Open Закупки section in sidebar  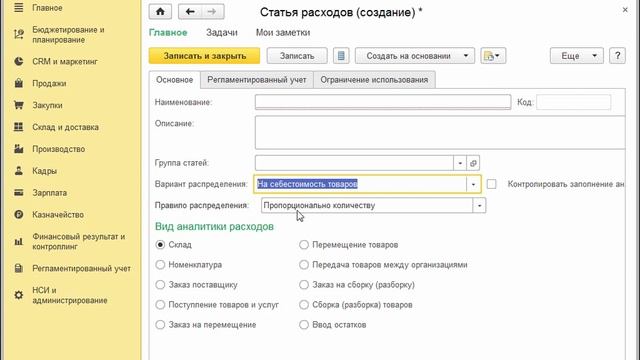point(47,105)
